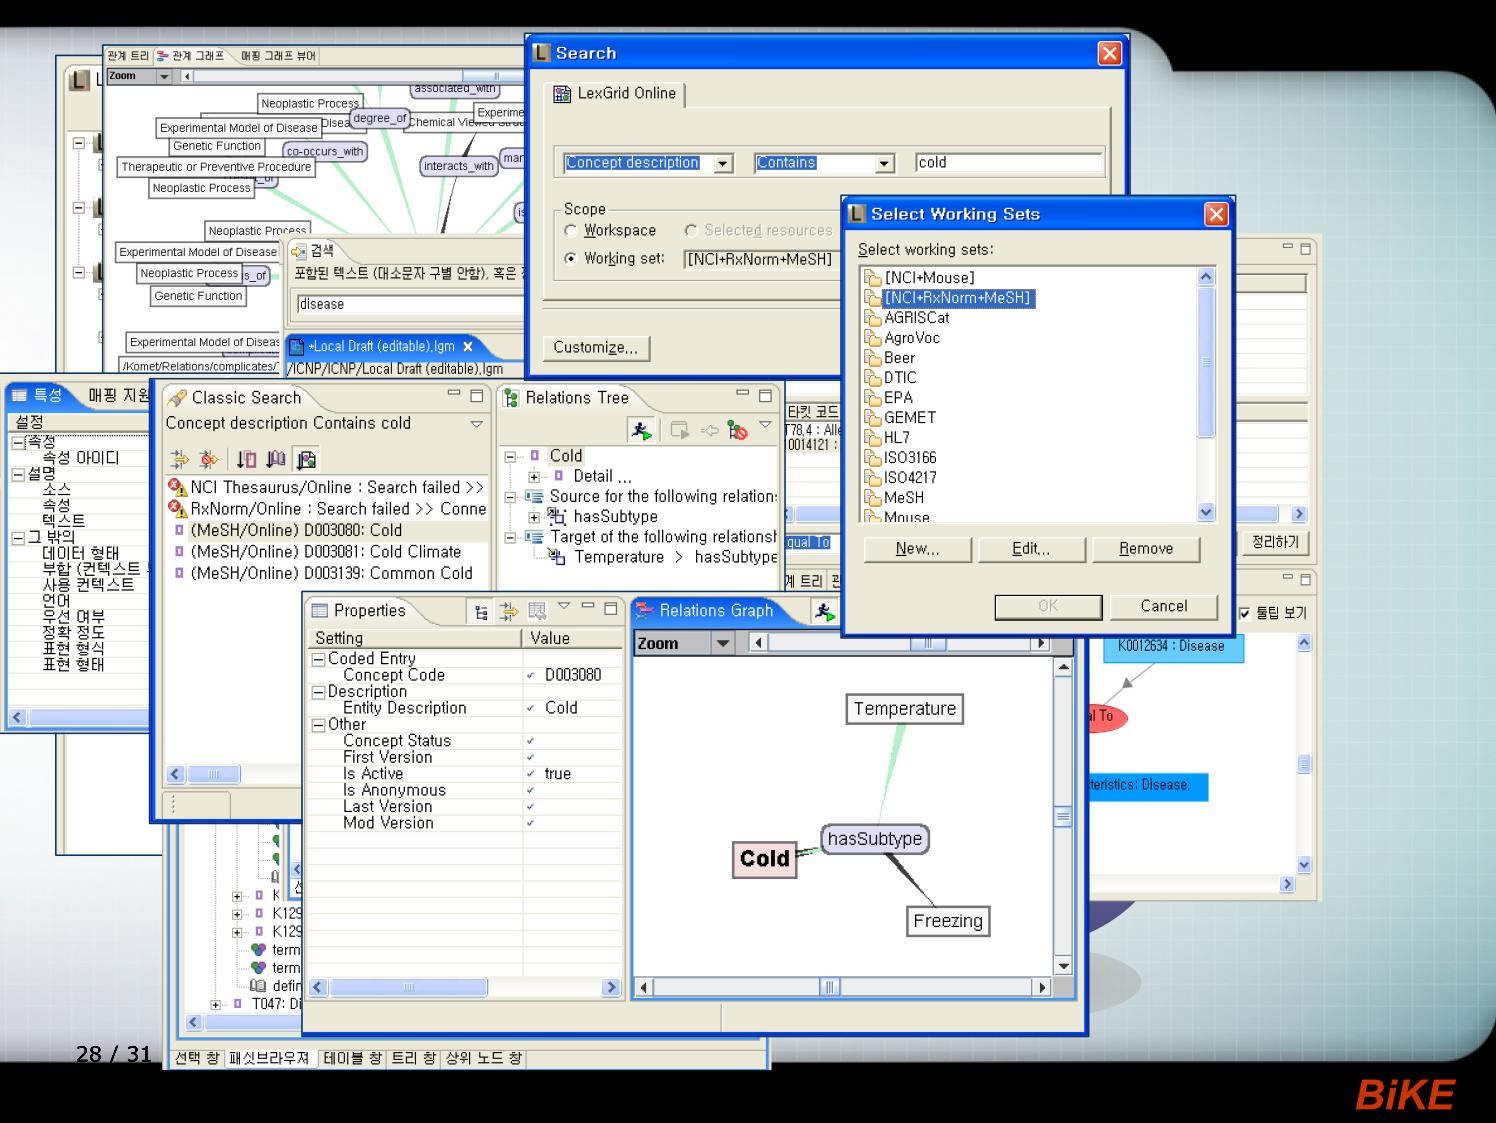Click hasSubtype relation icon in Relations Tree

[557, 517]
